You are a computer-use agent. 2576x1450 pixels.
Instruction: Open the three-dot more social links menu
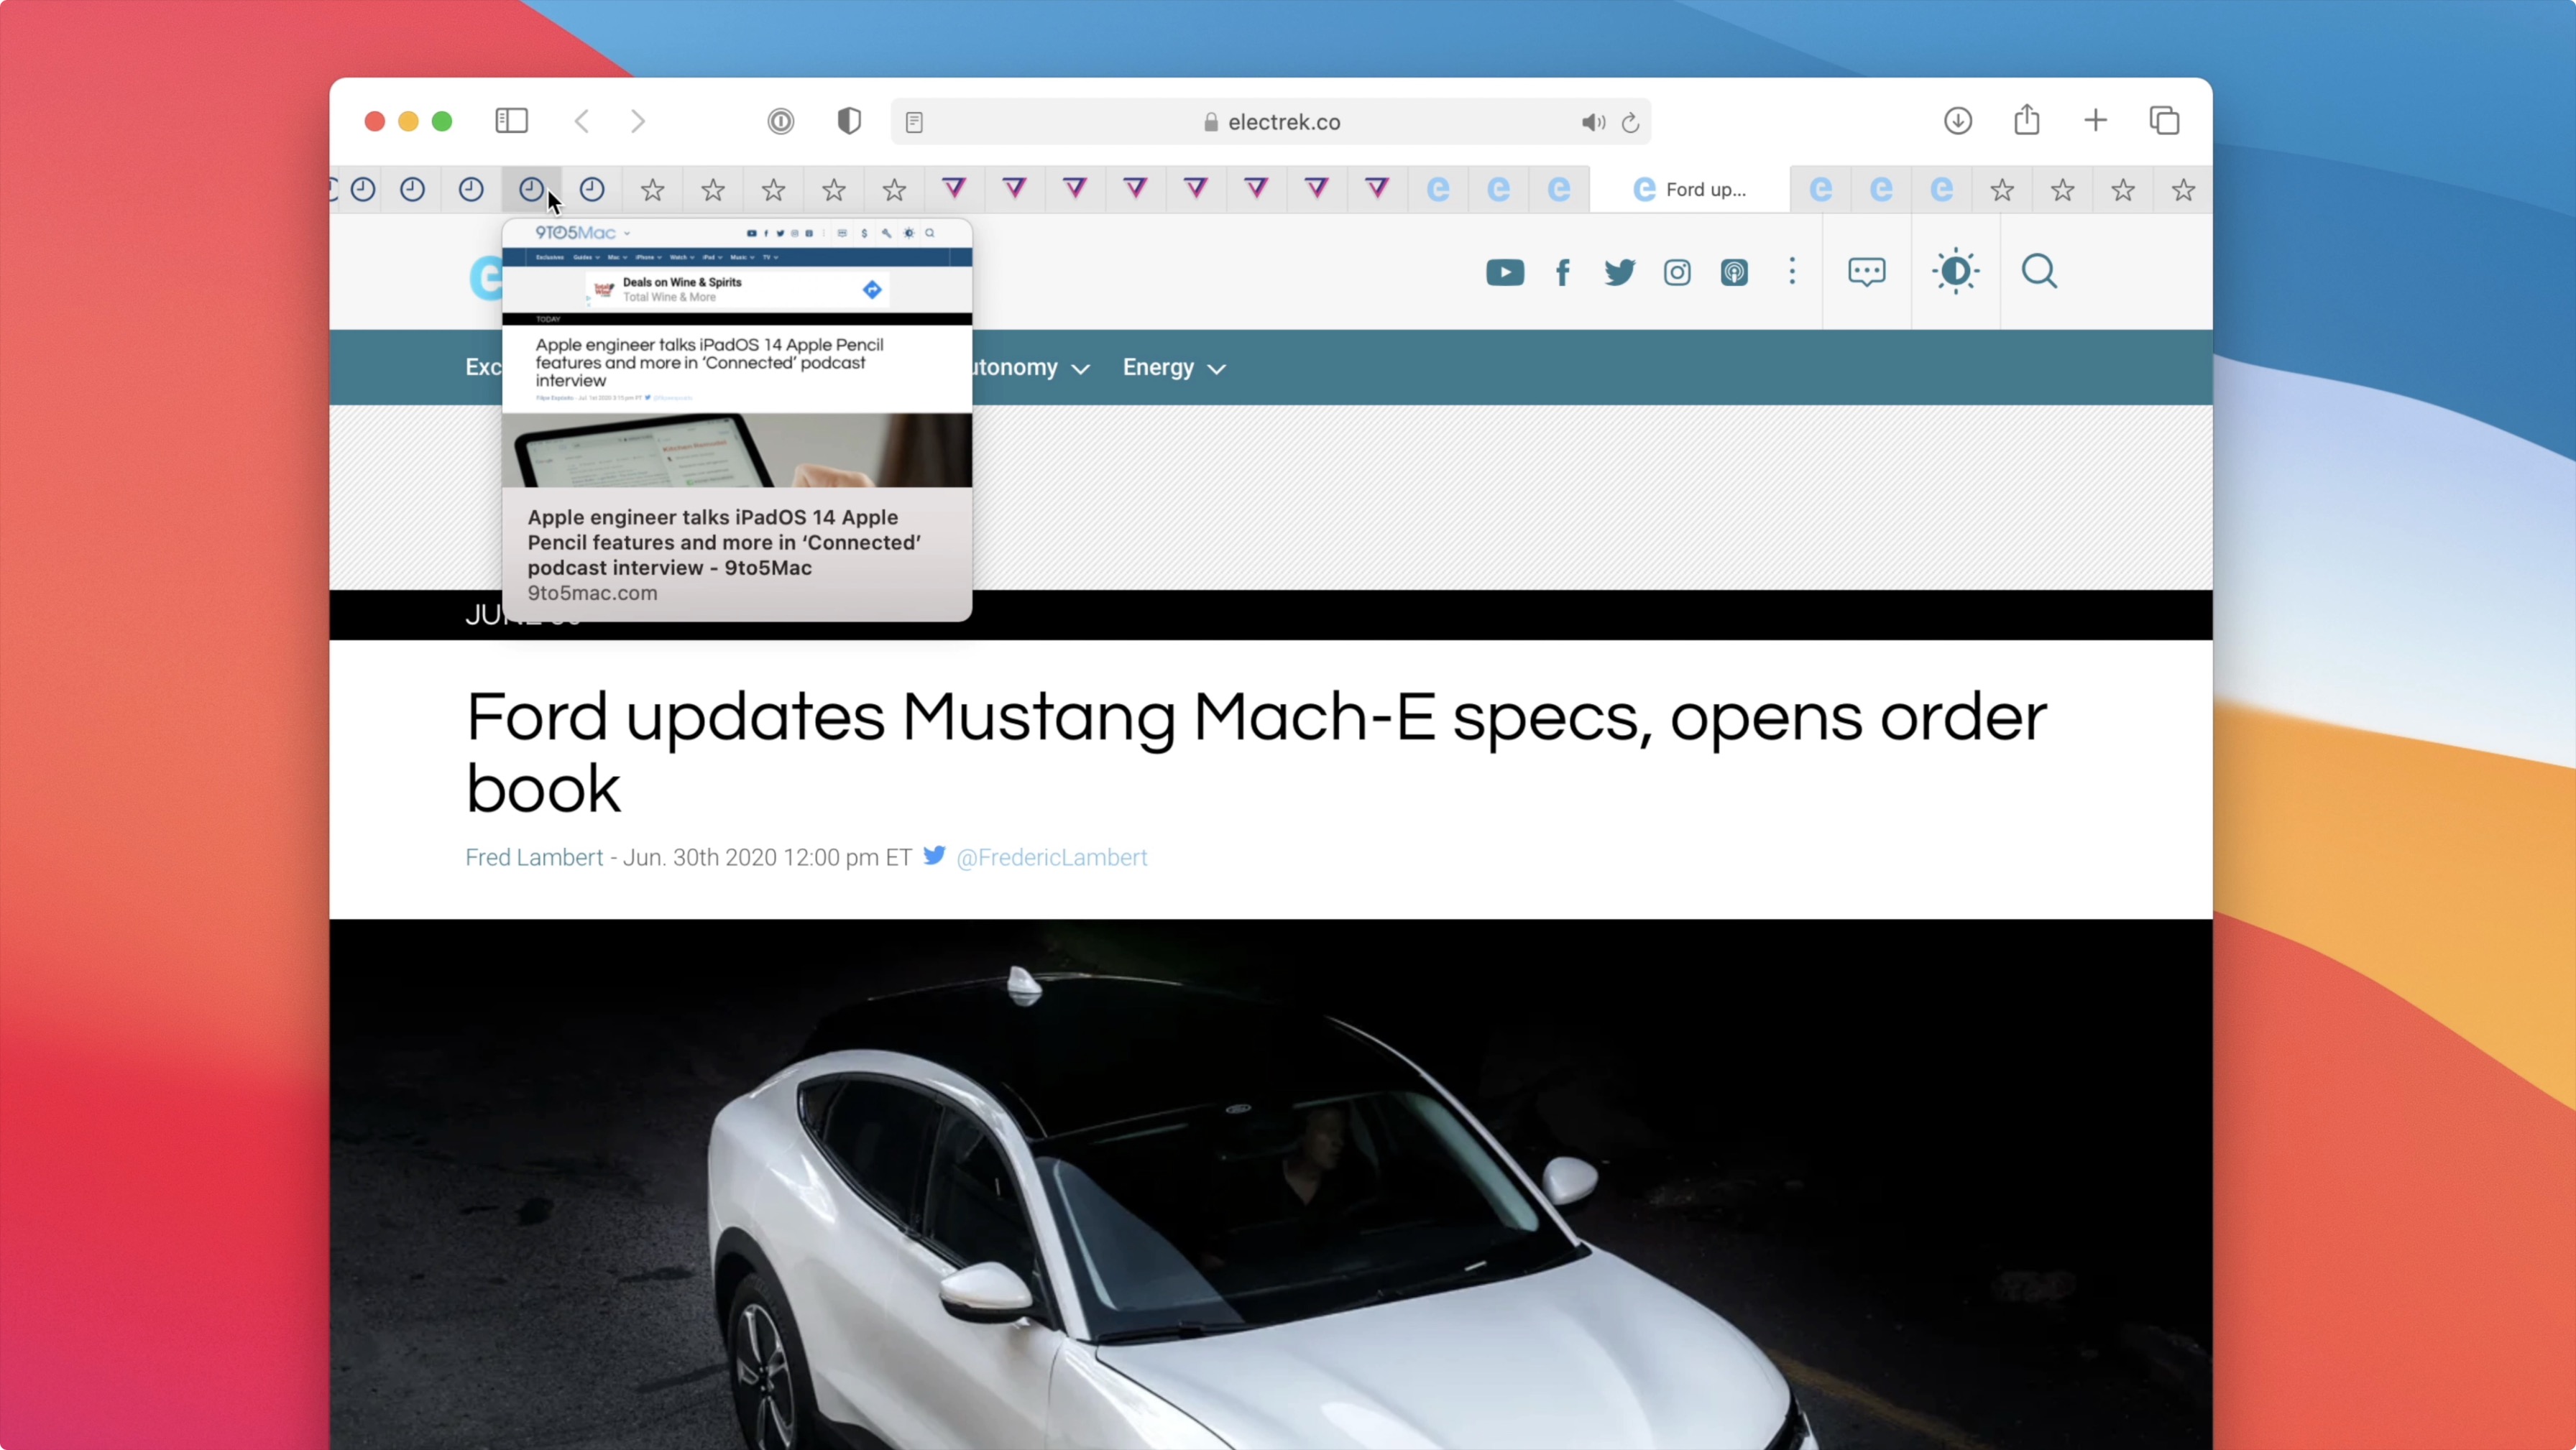click(1792, 271)
